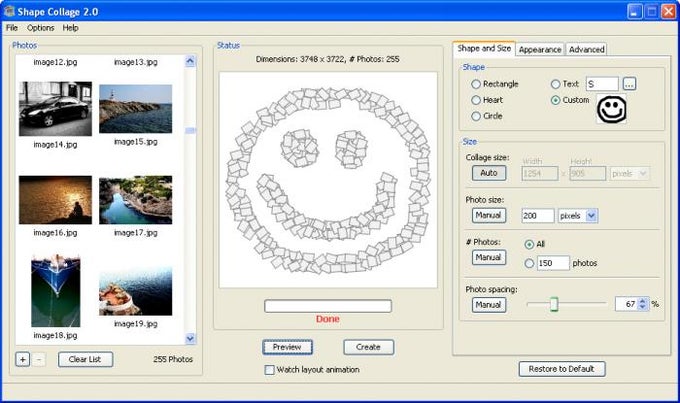Decrease photo spacing with down stepper
The image size is (680, 403).
pos(643,307)
